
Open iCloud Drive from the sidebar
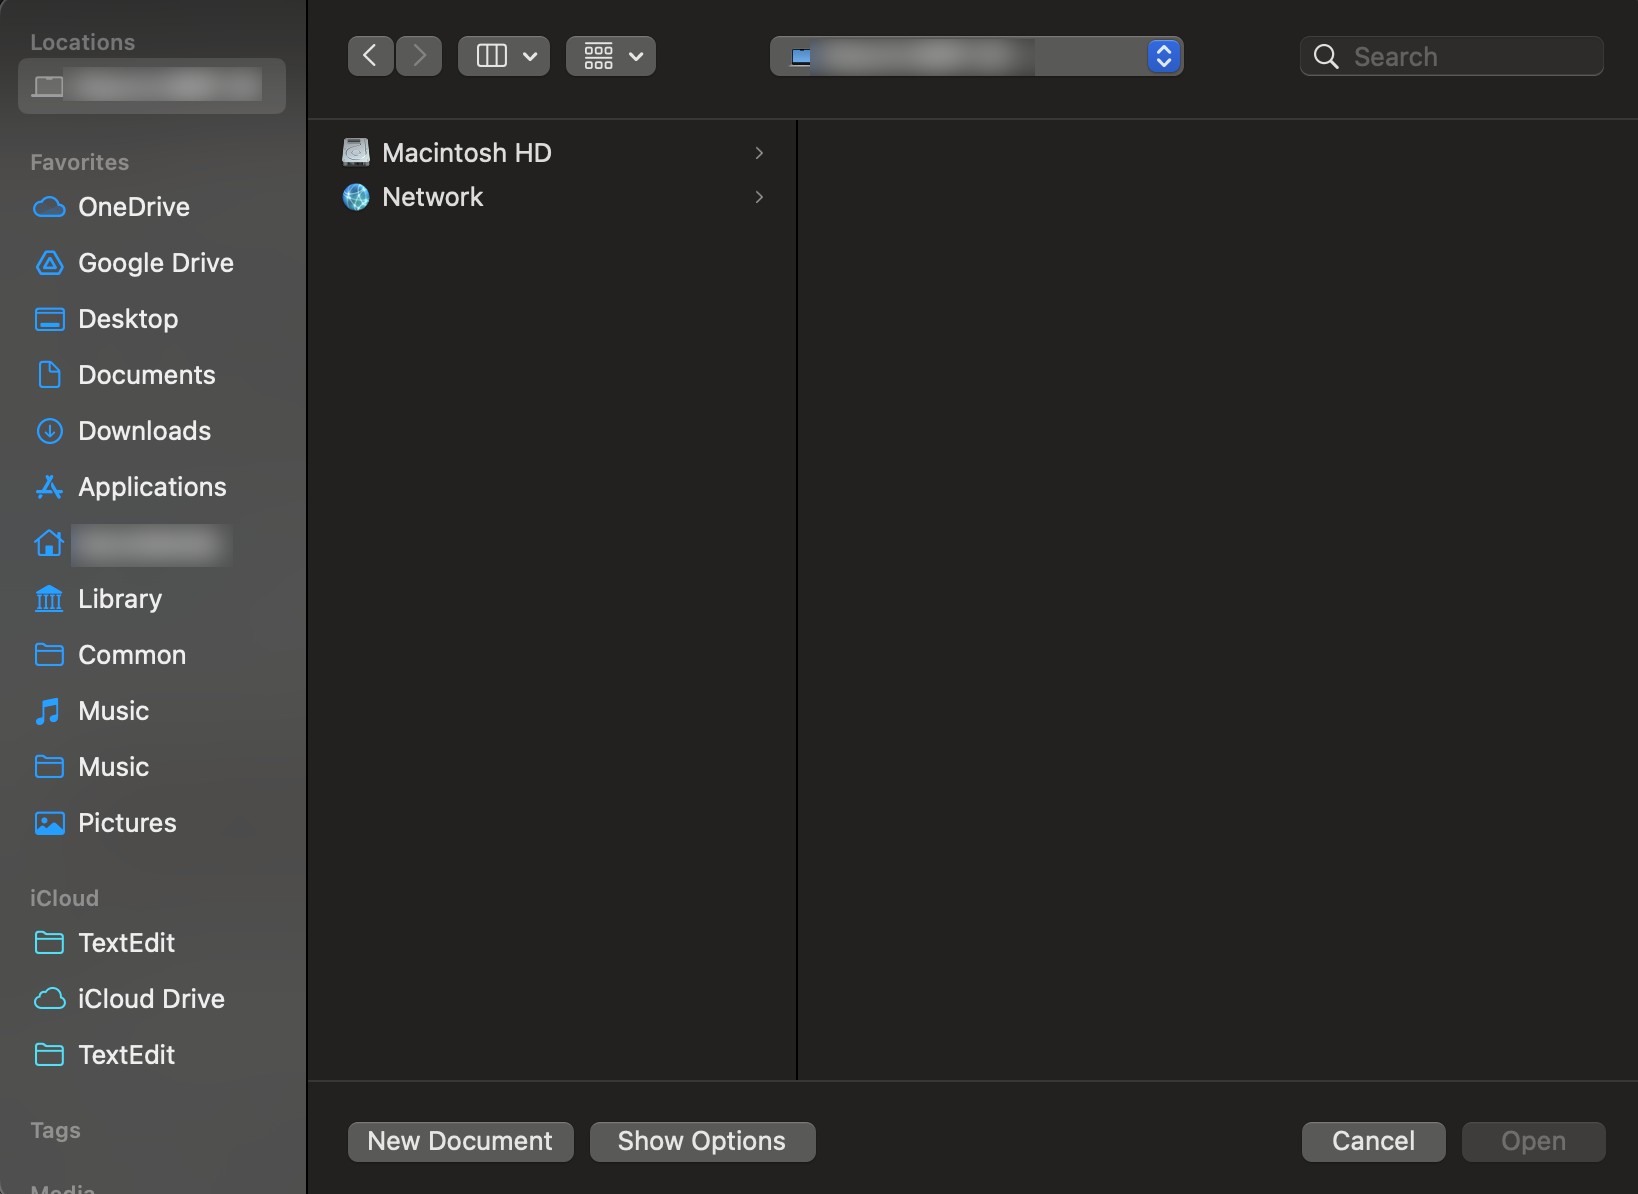pos(151,999)
